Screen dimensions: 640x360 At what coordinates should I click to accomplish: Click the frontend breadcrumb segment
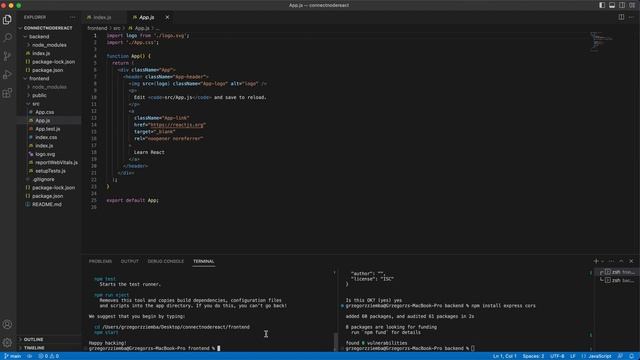coord(97,28)
